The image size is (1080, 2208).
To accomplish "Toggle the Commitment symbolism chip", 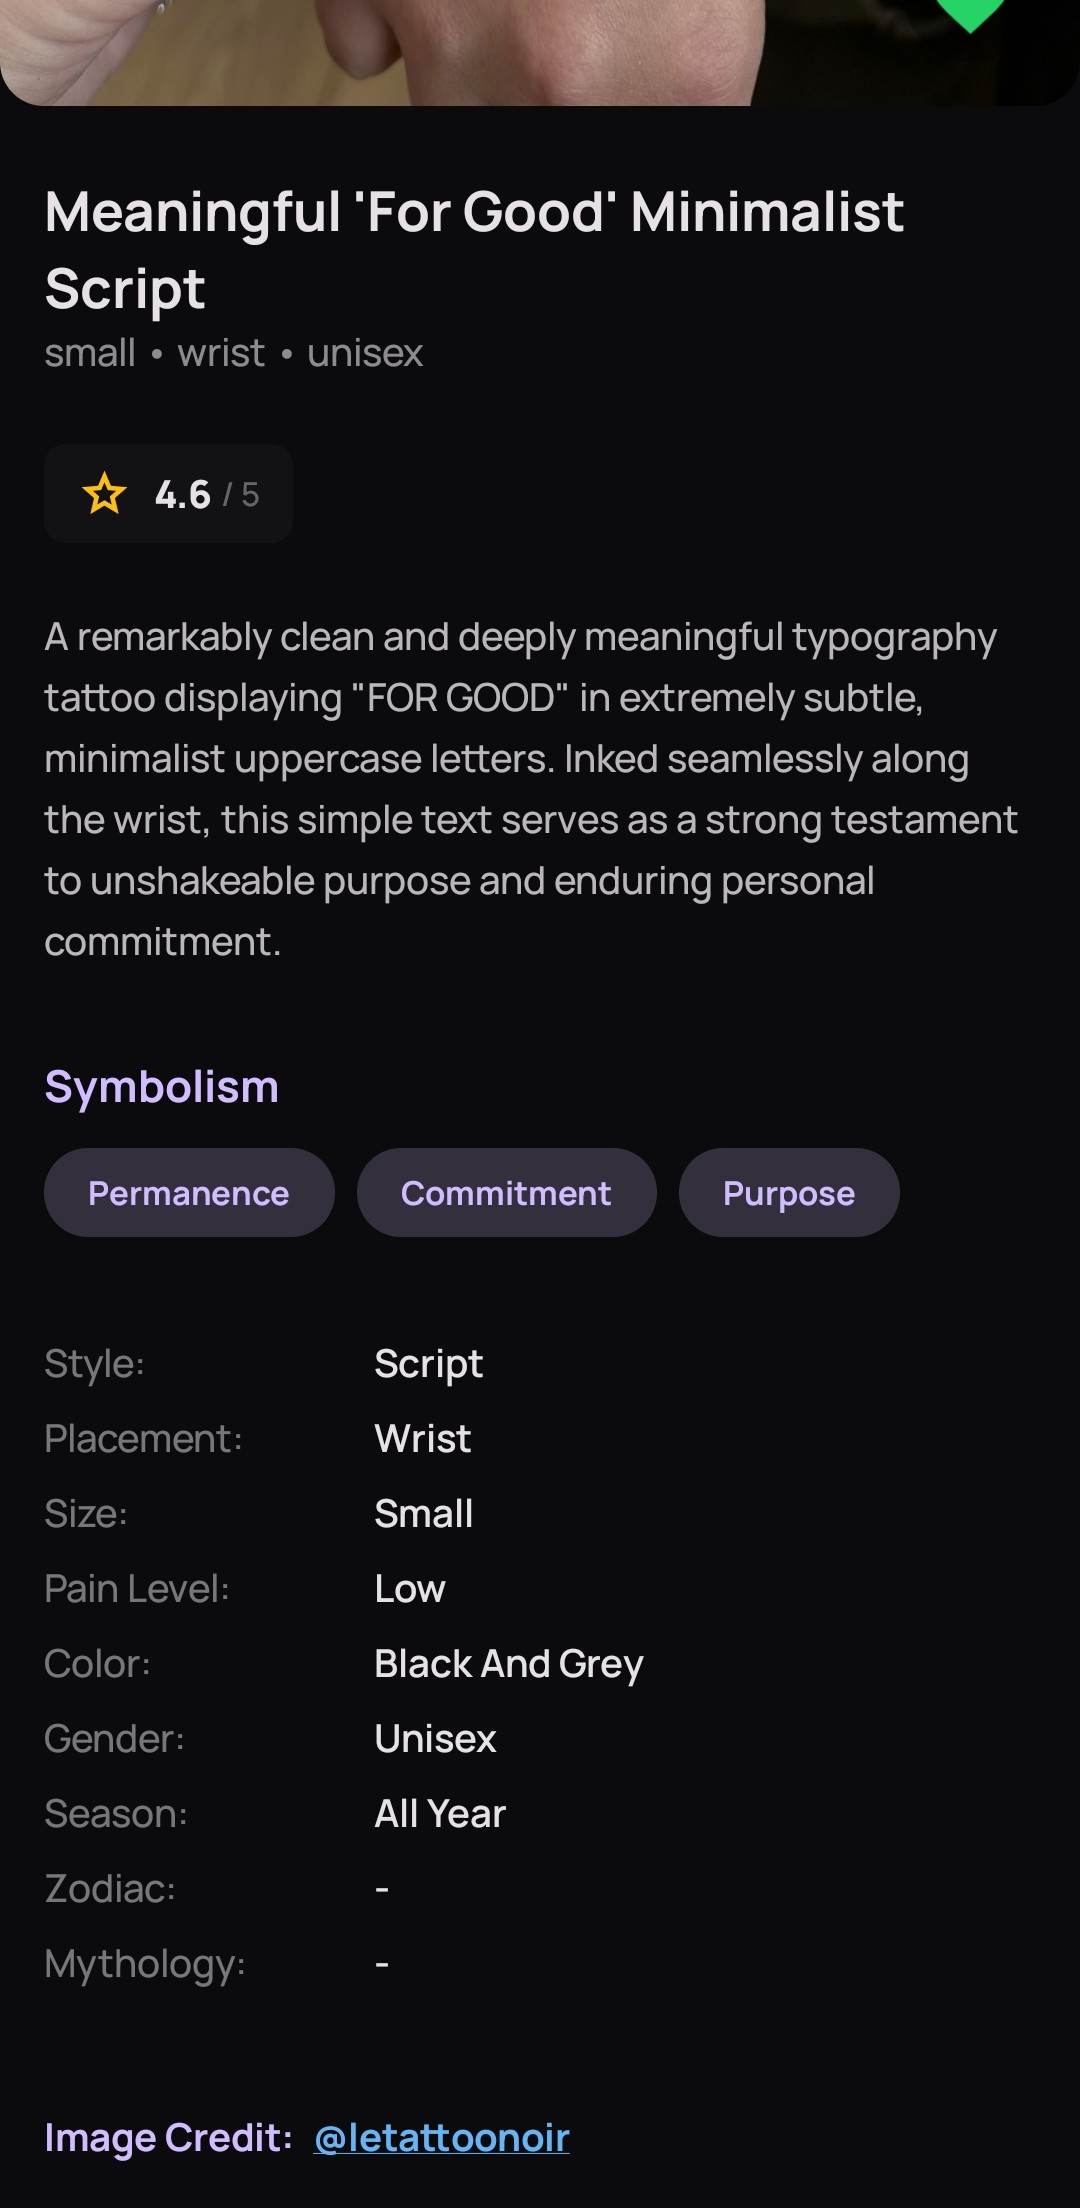I will click(506, 1192).
